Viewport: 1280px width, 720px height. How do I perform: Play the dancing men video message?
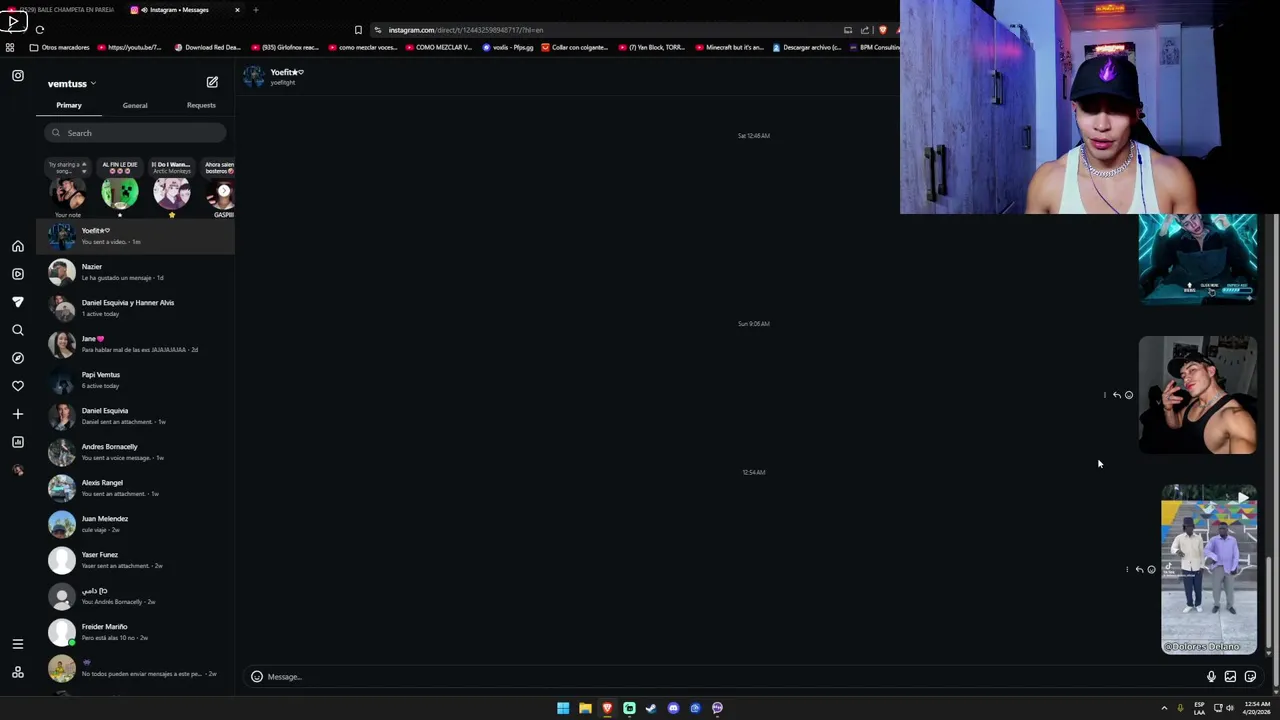click(x=1209, y=570)
